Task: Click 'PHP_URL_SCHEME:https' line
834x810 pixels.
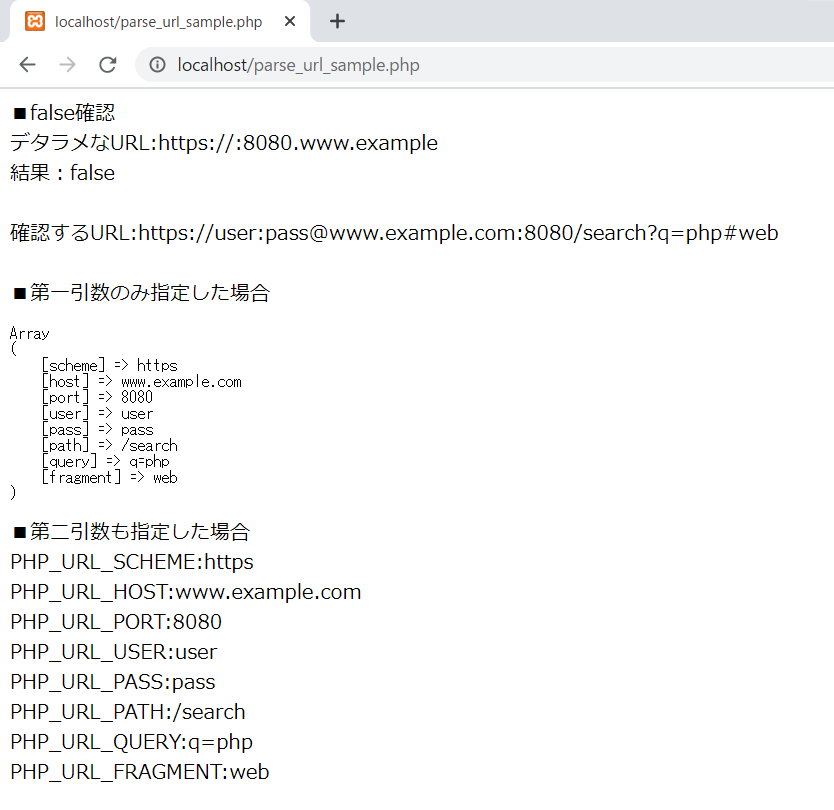Action: click(132, 562)
